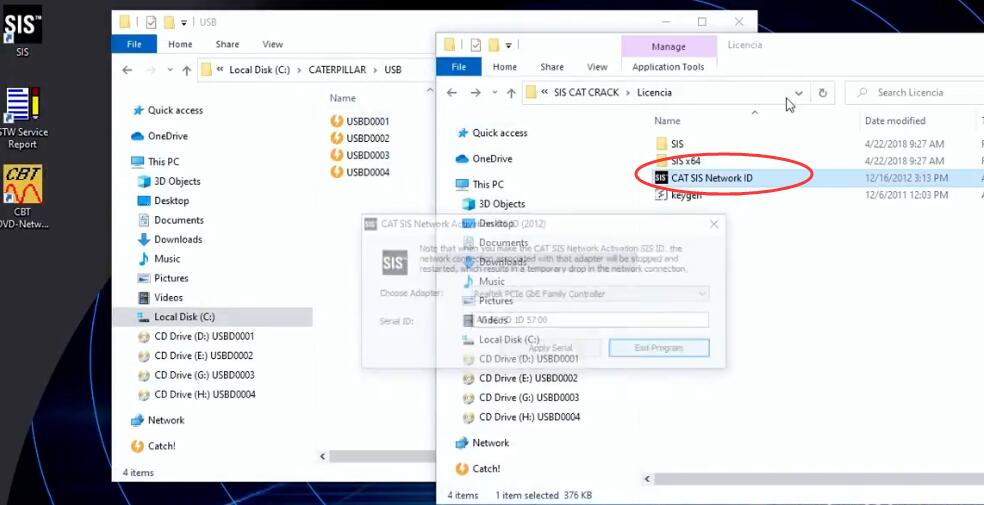984x505 pixels.
Task: Open CD Drive (H:) USBD0004 in USB sidebar
Action: (196, 395)
